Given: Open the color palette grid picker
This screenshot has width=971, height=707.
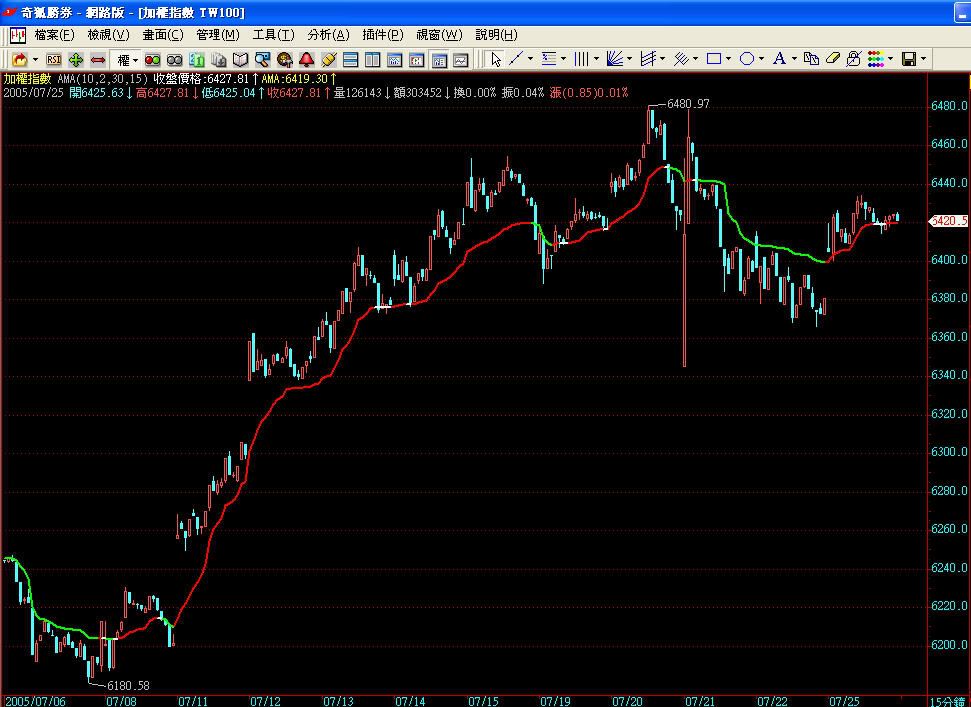Looking at the screenshot, I should click(876, 59).
